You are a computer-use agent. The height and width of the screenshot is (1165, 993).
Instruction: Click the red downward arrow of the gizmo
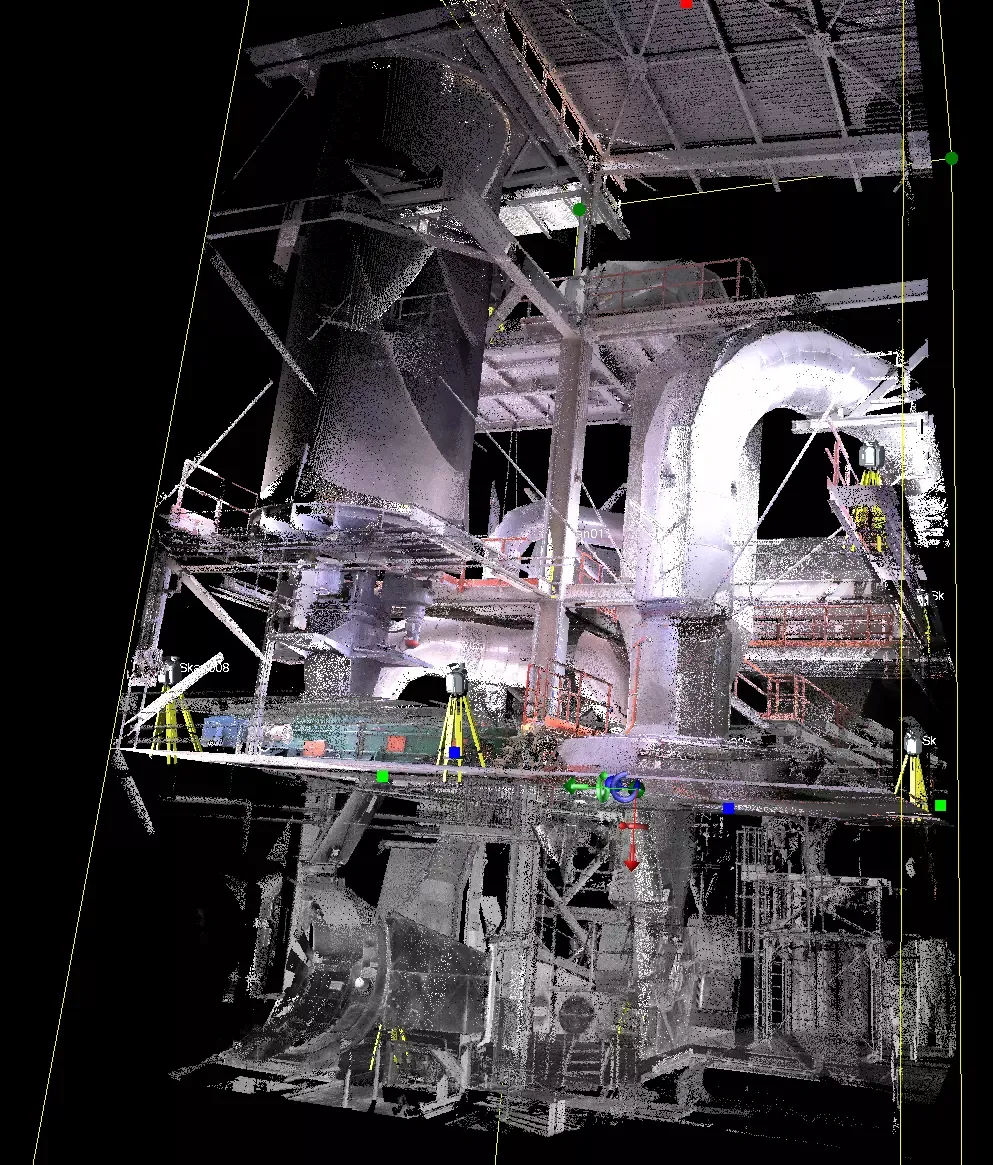632,856
